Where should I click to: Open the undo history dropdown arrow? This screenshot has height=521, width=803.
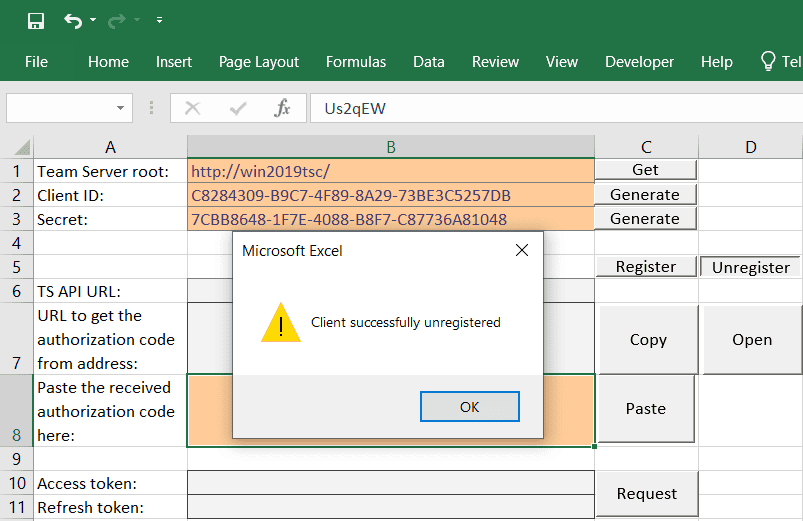pyautogui.click(x=93, y=20)
